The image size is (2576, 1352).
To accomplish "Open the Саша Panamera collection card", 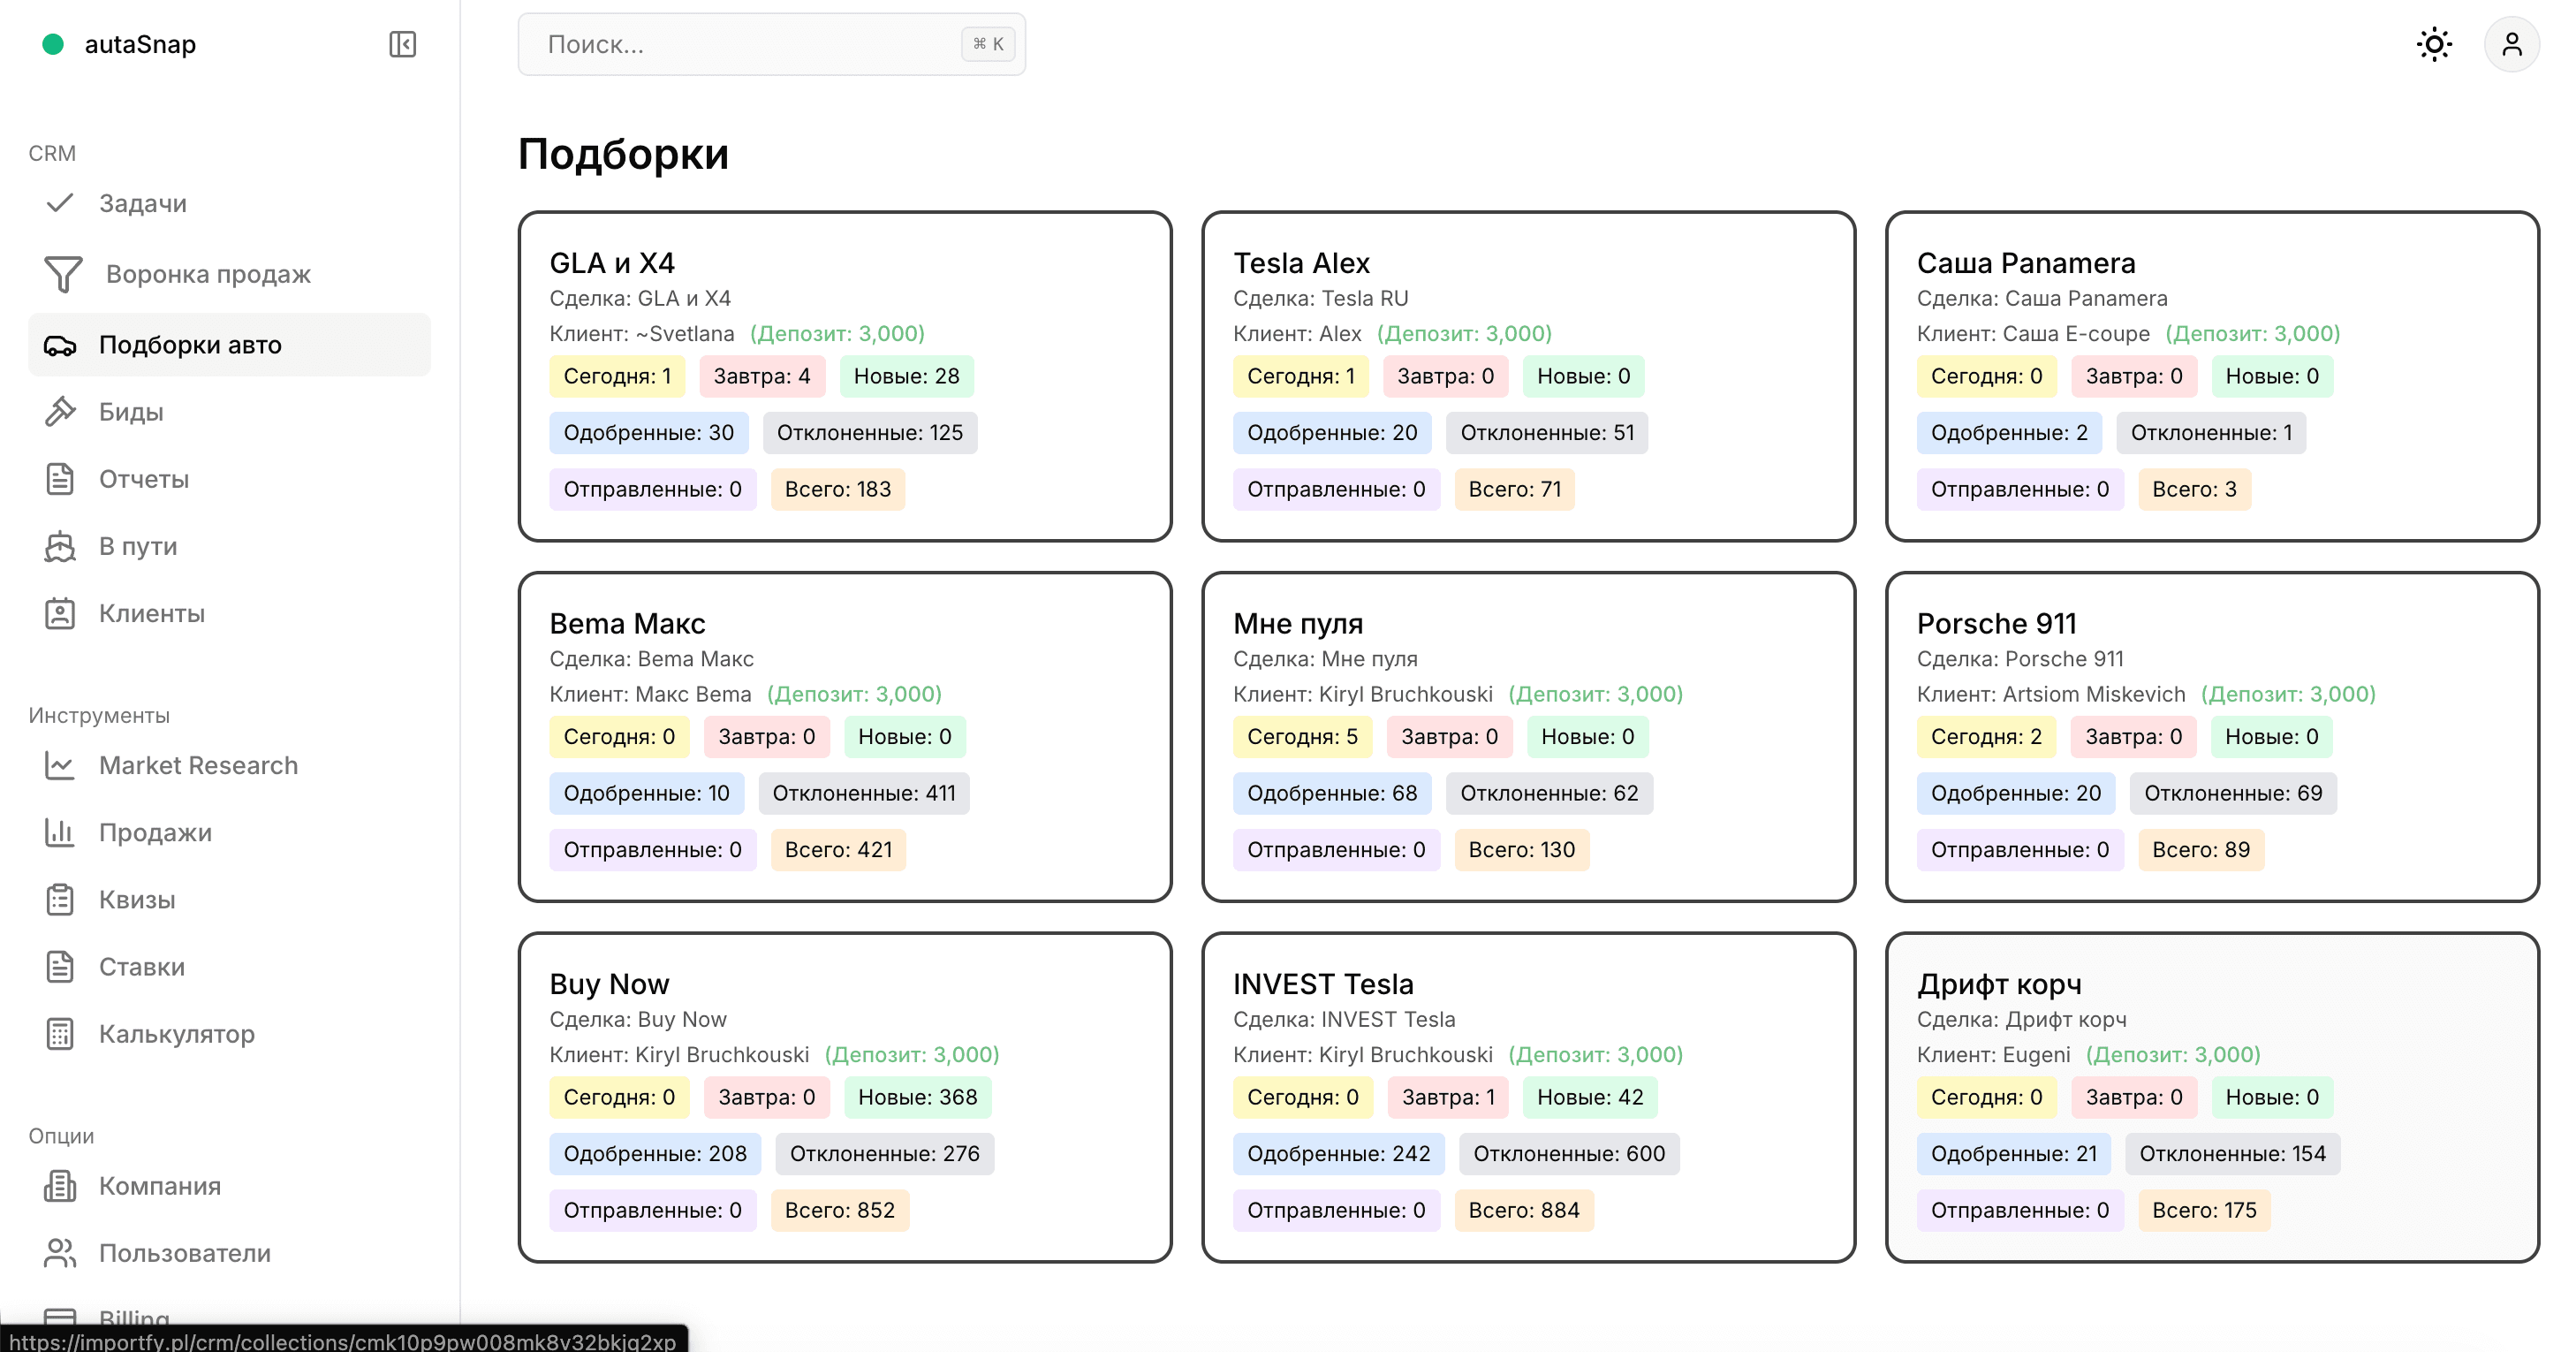I will 2212,376.
